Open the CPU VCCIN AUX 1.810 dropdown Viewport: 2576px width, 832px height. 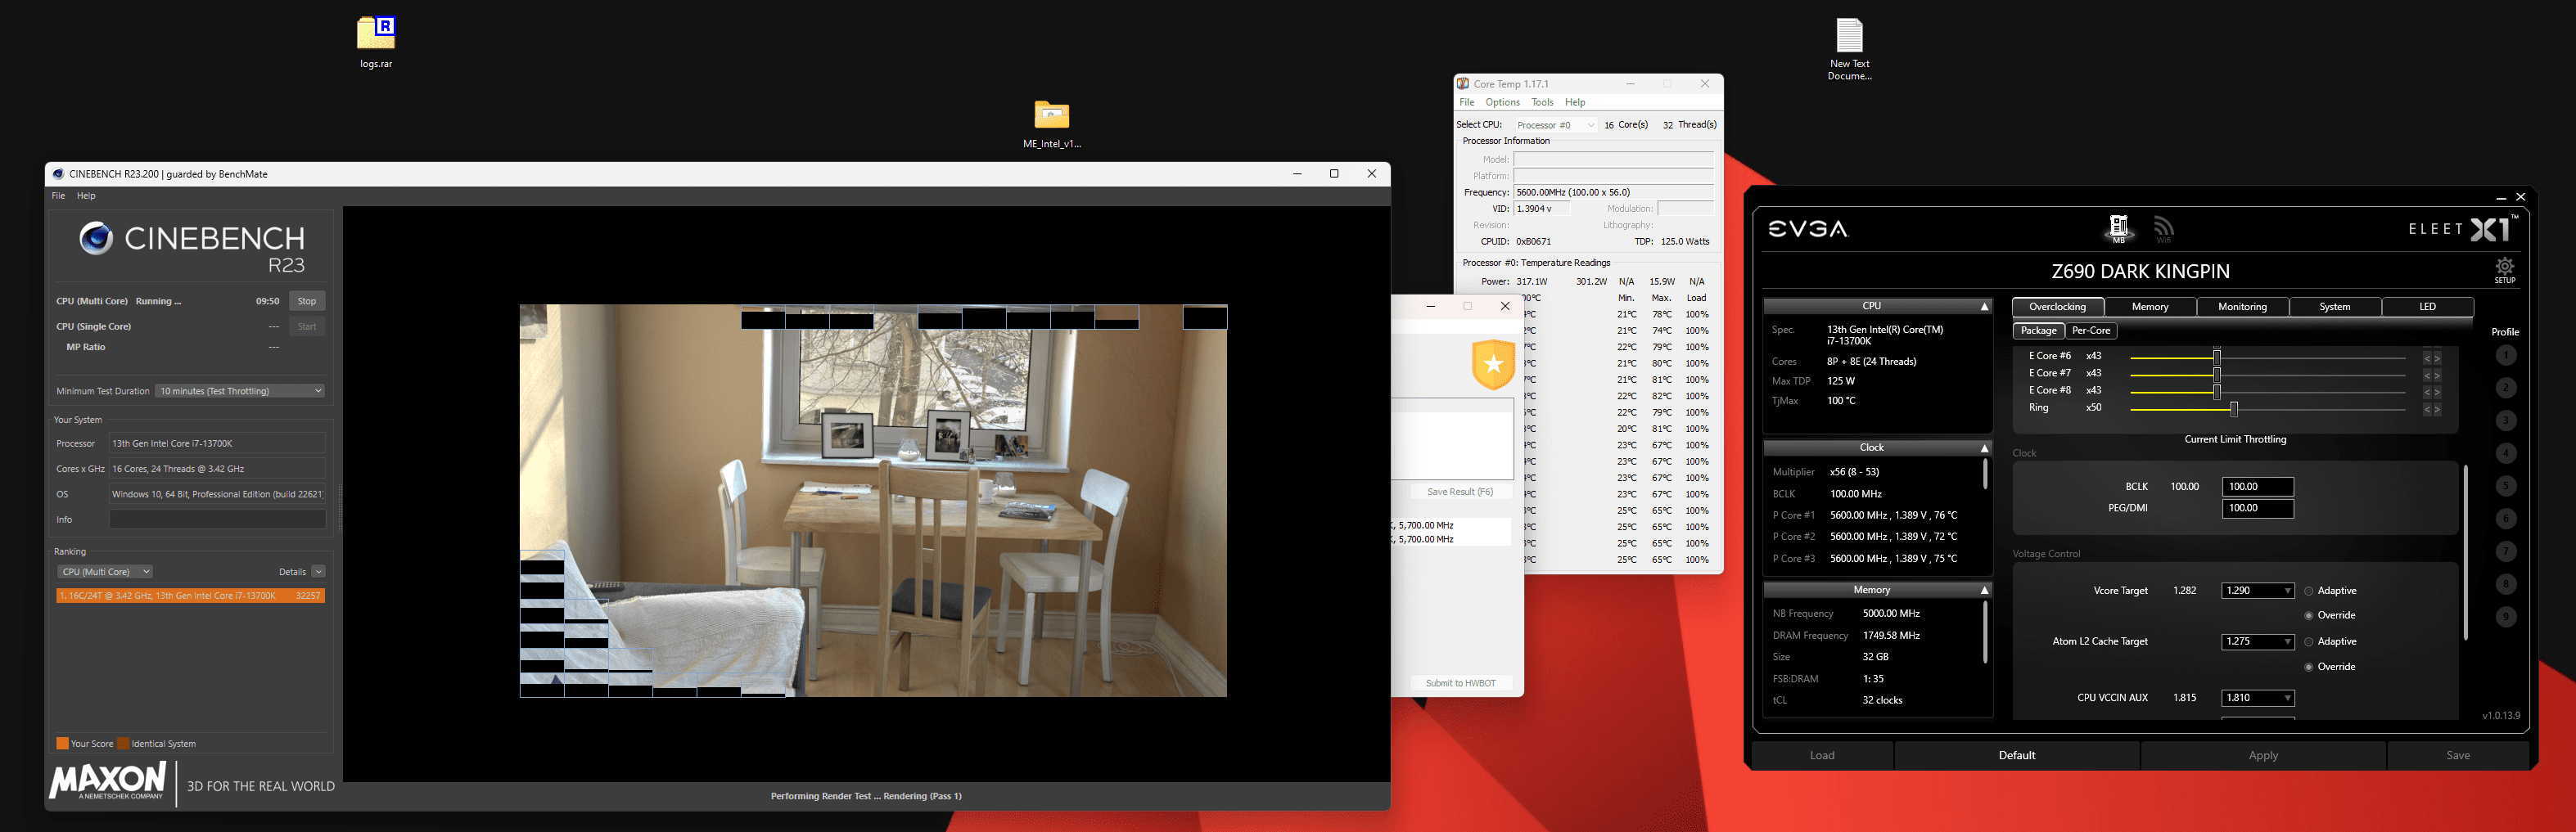pyautogui.click(x=2257, y=698)
